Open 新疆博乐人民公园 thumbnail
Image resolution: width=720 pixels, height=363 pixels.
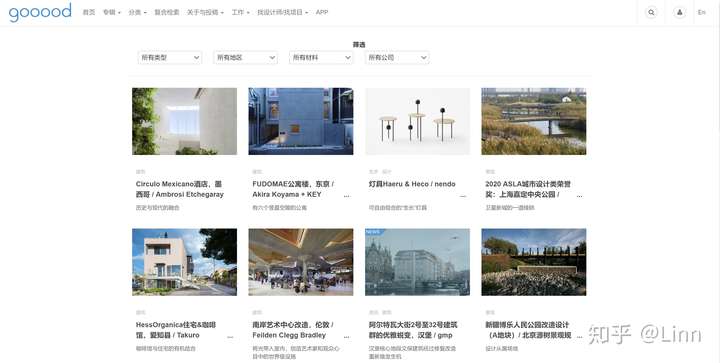(x=534, y=262)
